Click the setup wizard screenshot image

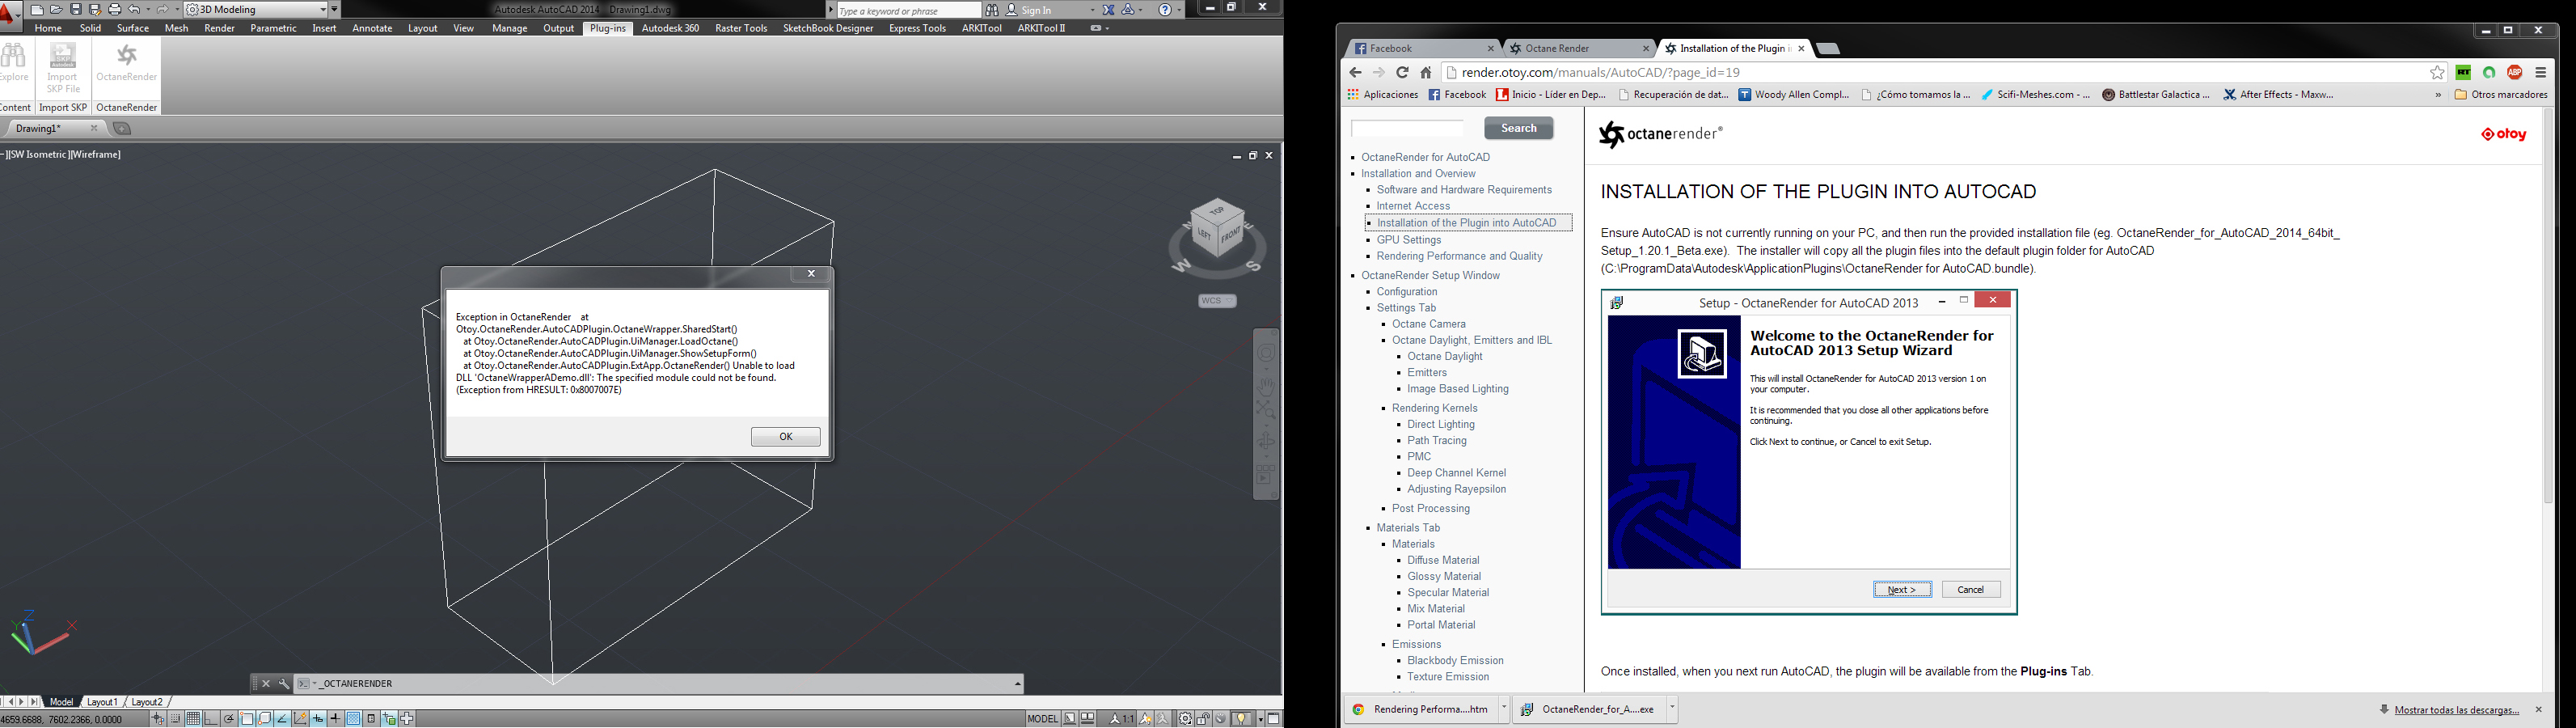[1809, 452]
